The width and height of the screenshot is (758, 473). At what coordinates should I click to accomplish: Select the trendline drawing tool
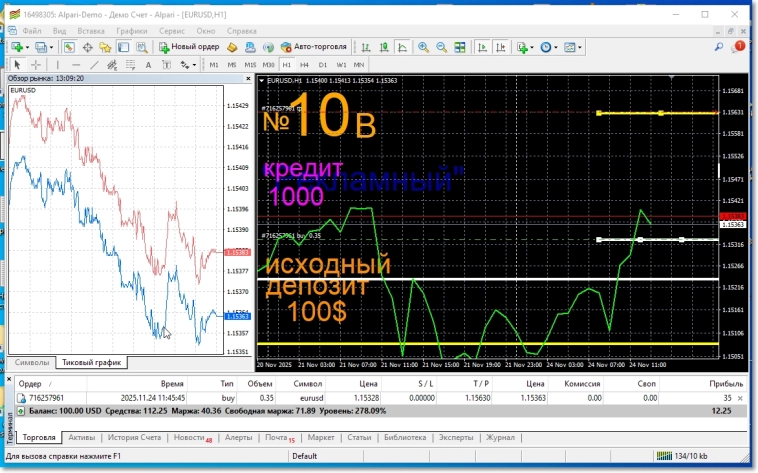pos(96,65)
